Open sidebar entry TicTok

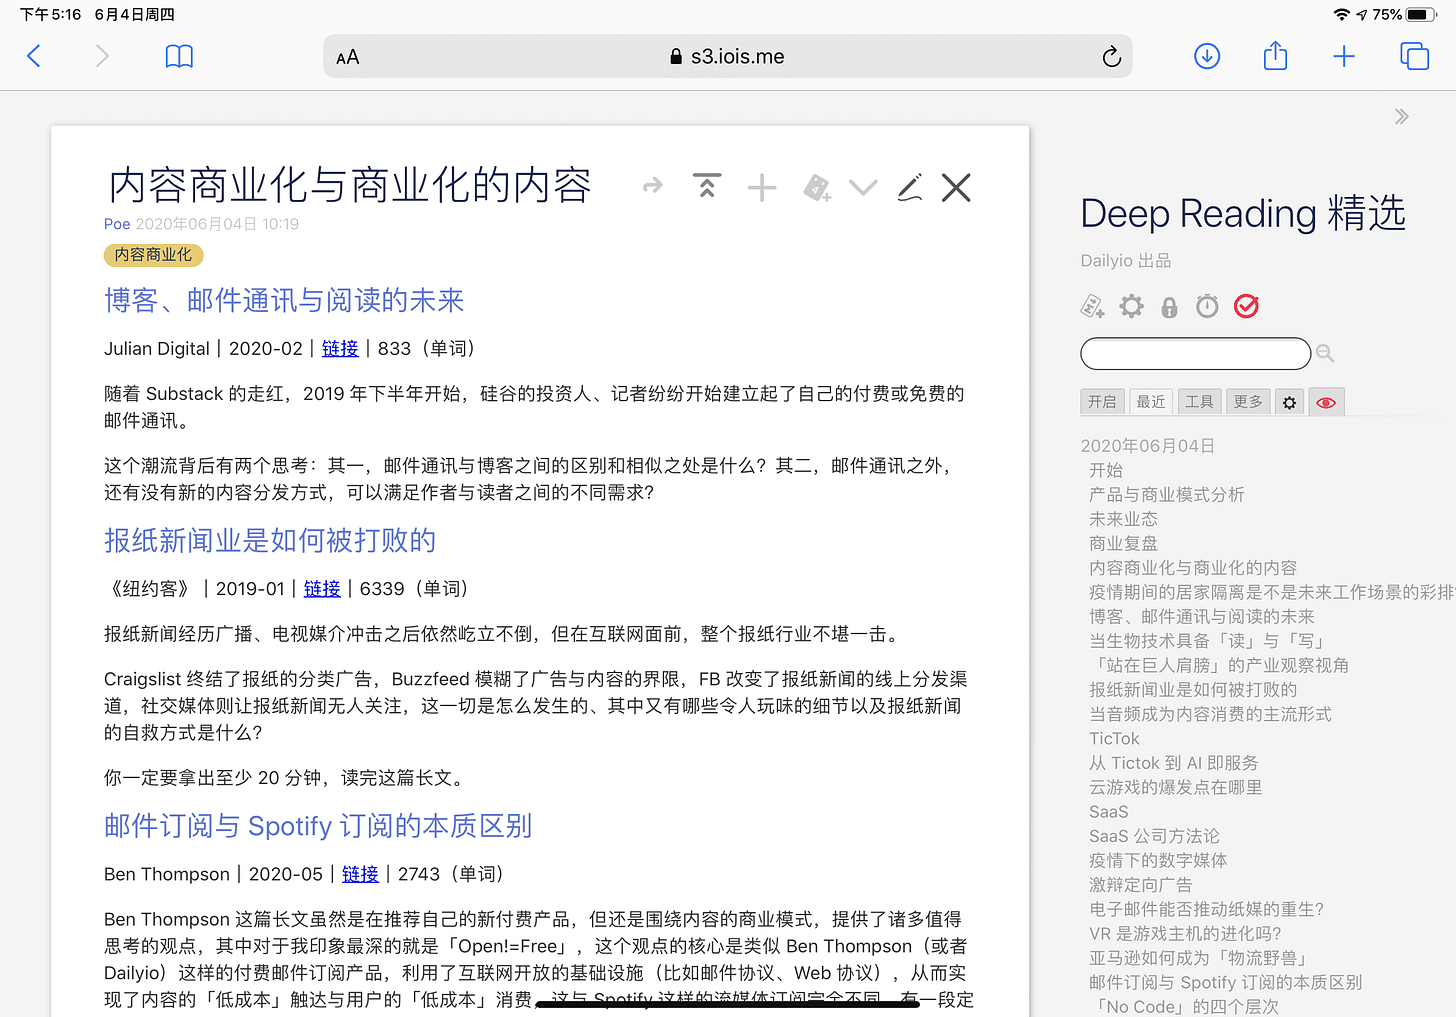click(x=1114, y=738)
